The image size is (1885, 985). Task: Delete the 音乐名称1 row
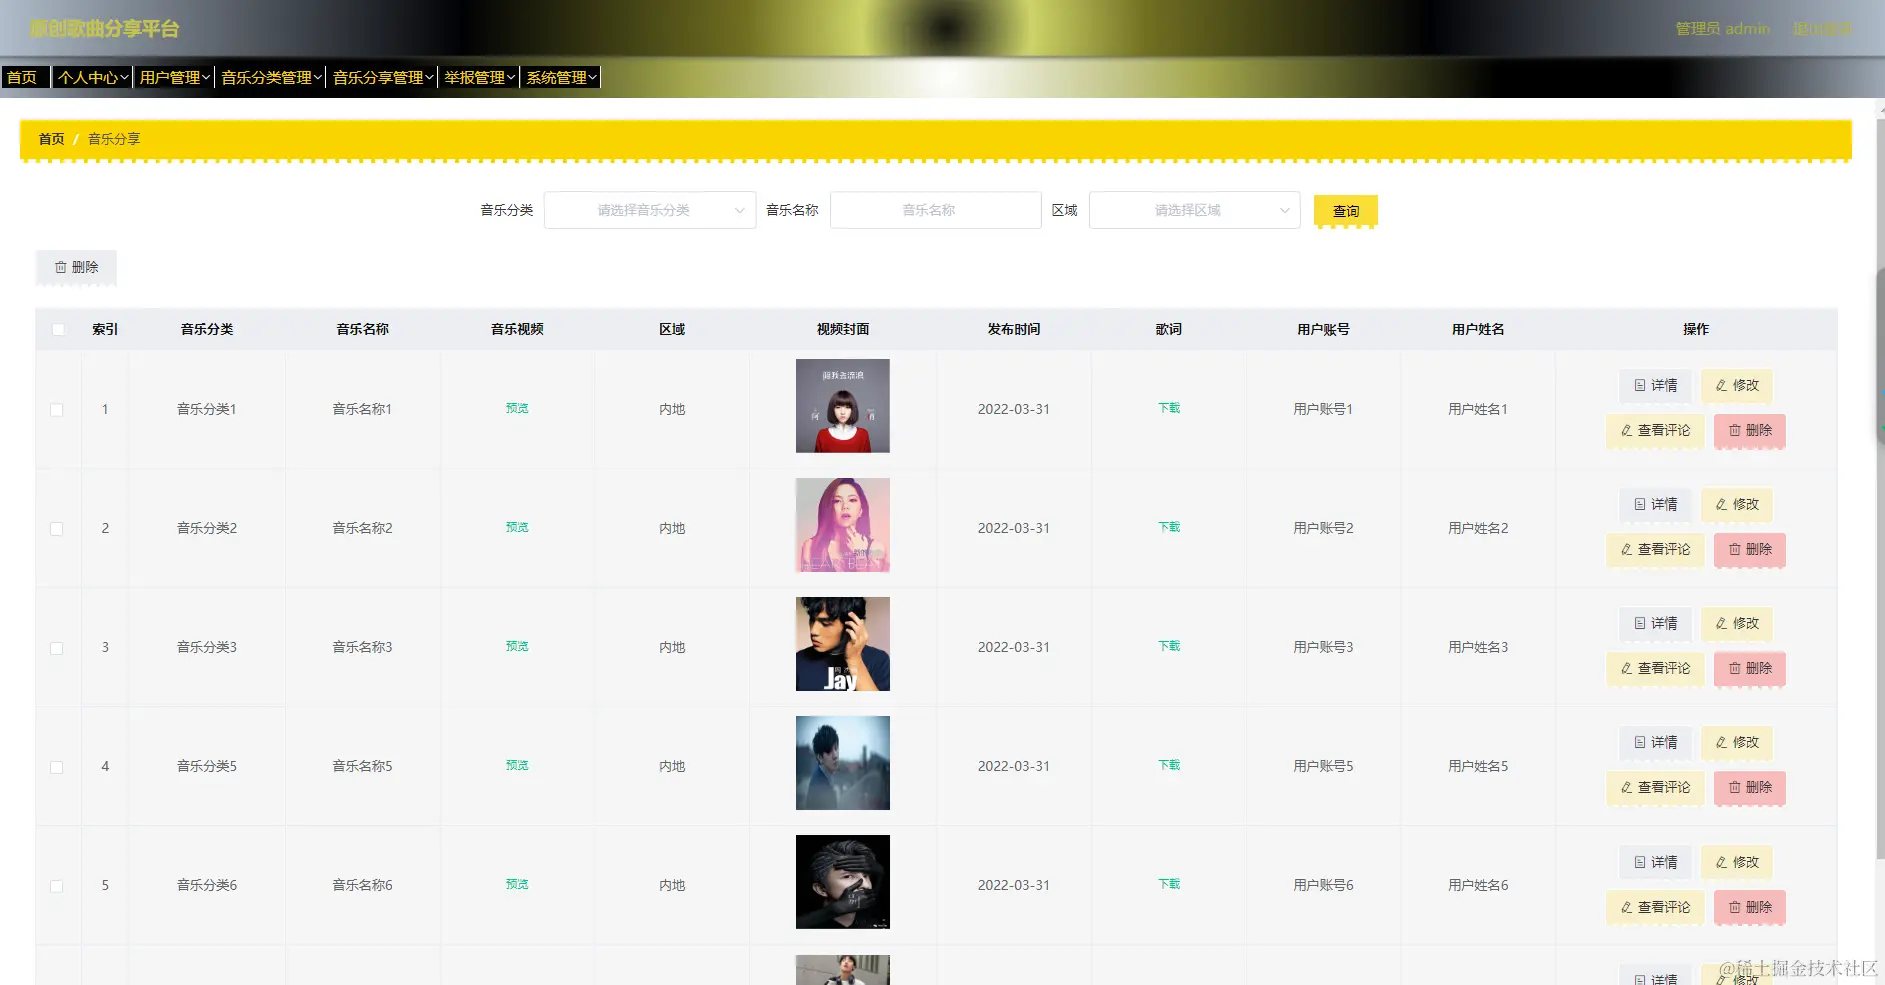click(x=1750, y=431)
